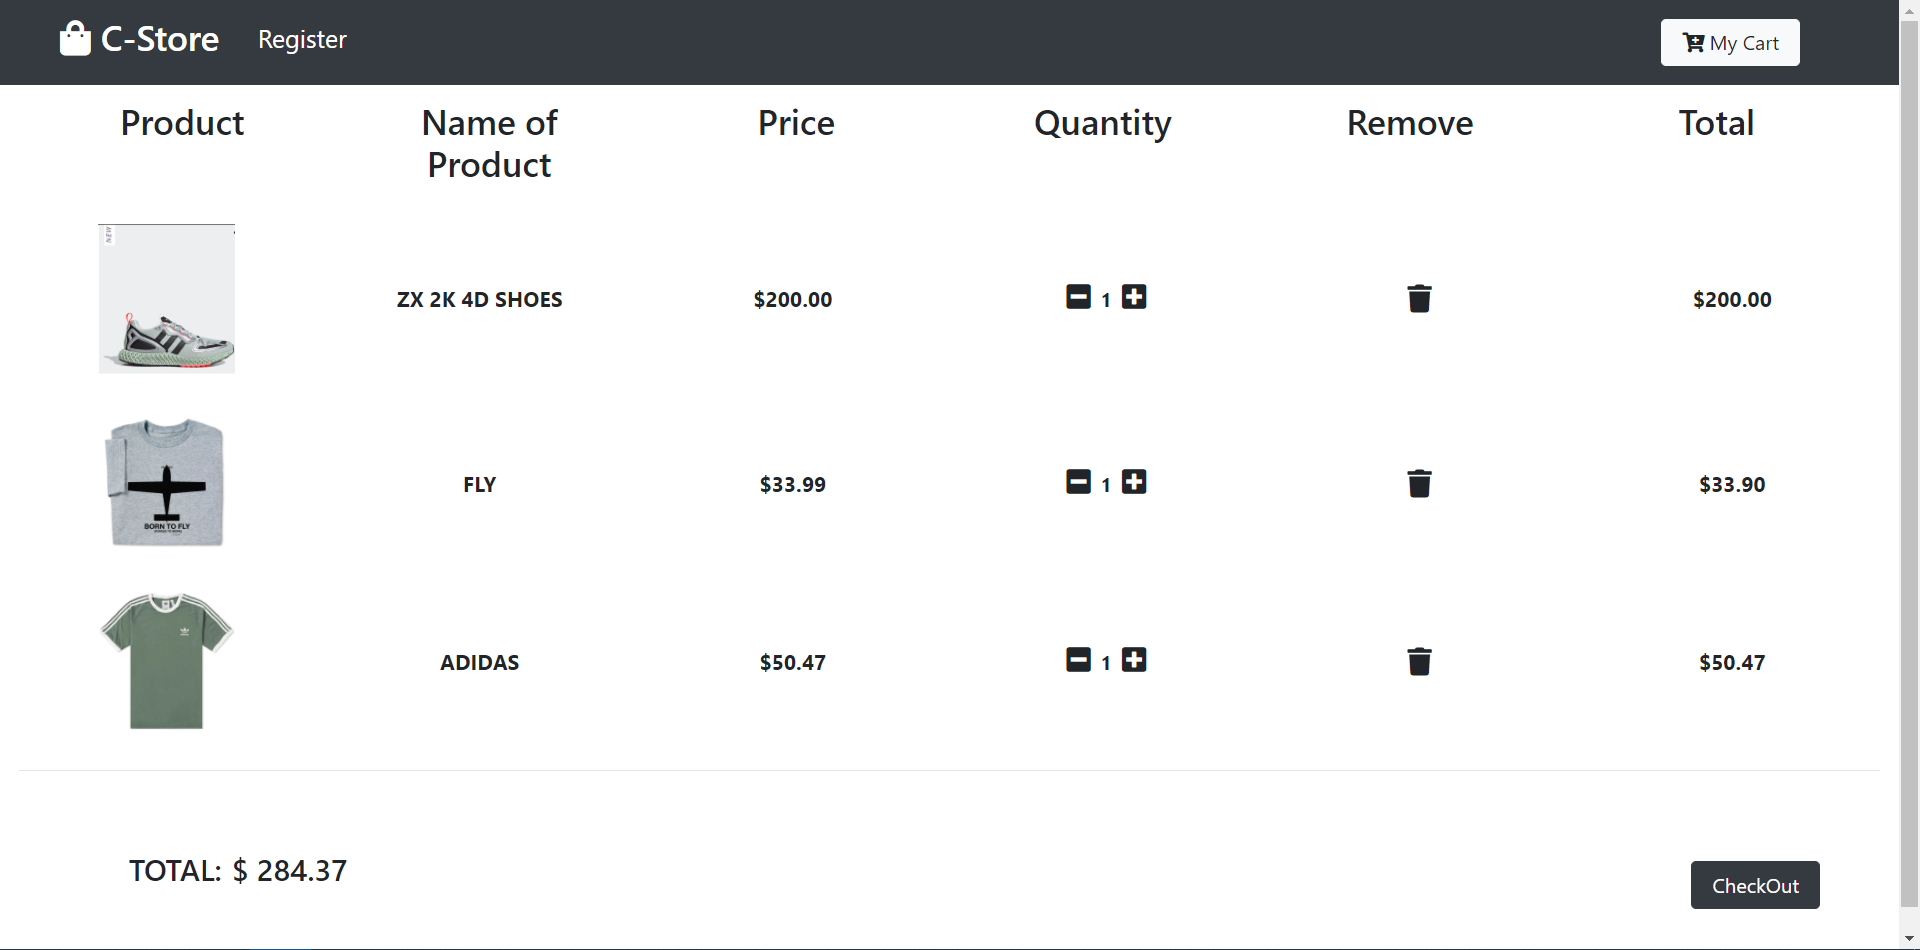Proceed with the CheckOut button
The image size is (1920, 950).
click(1755, 885)
